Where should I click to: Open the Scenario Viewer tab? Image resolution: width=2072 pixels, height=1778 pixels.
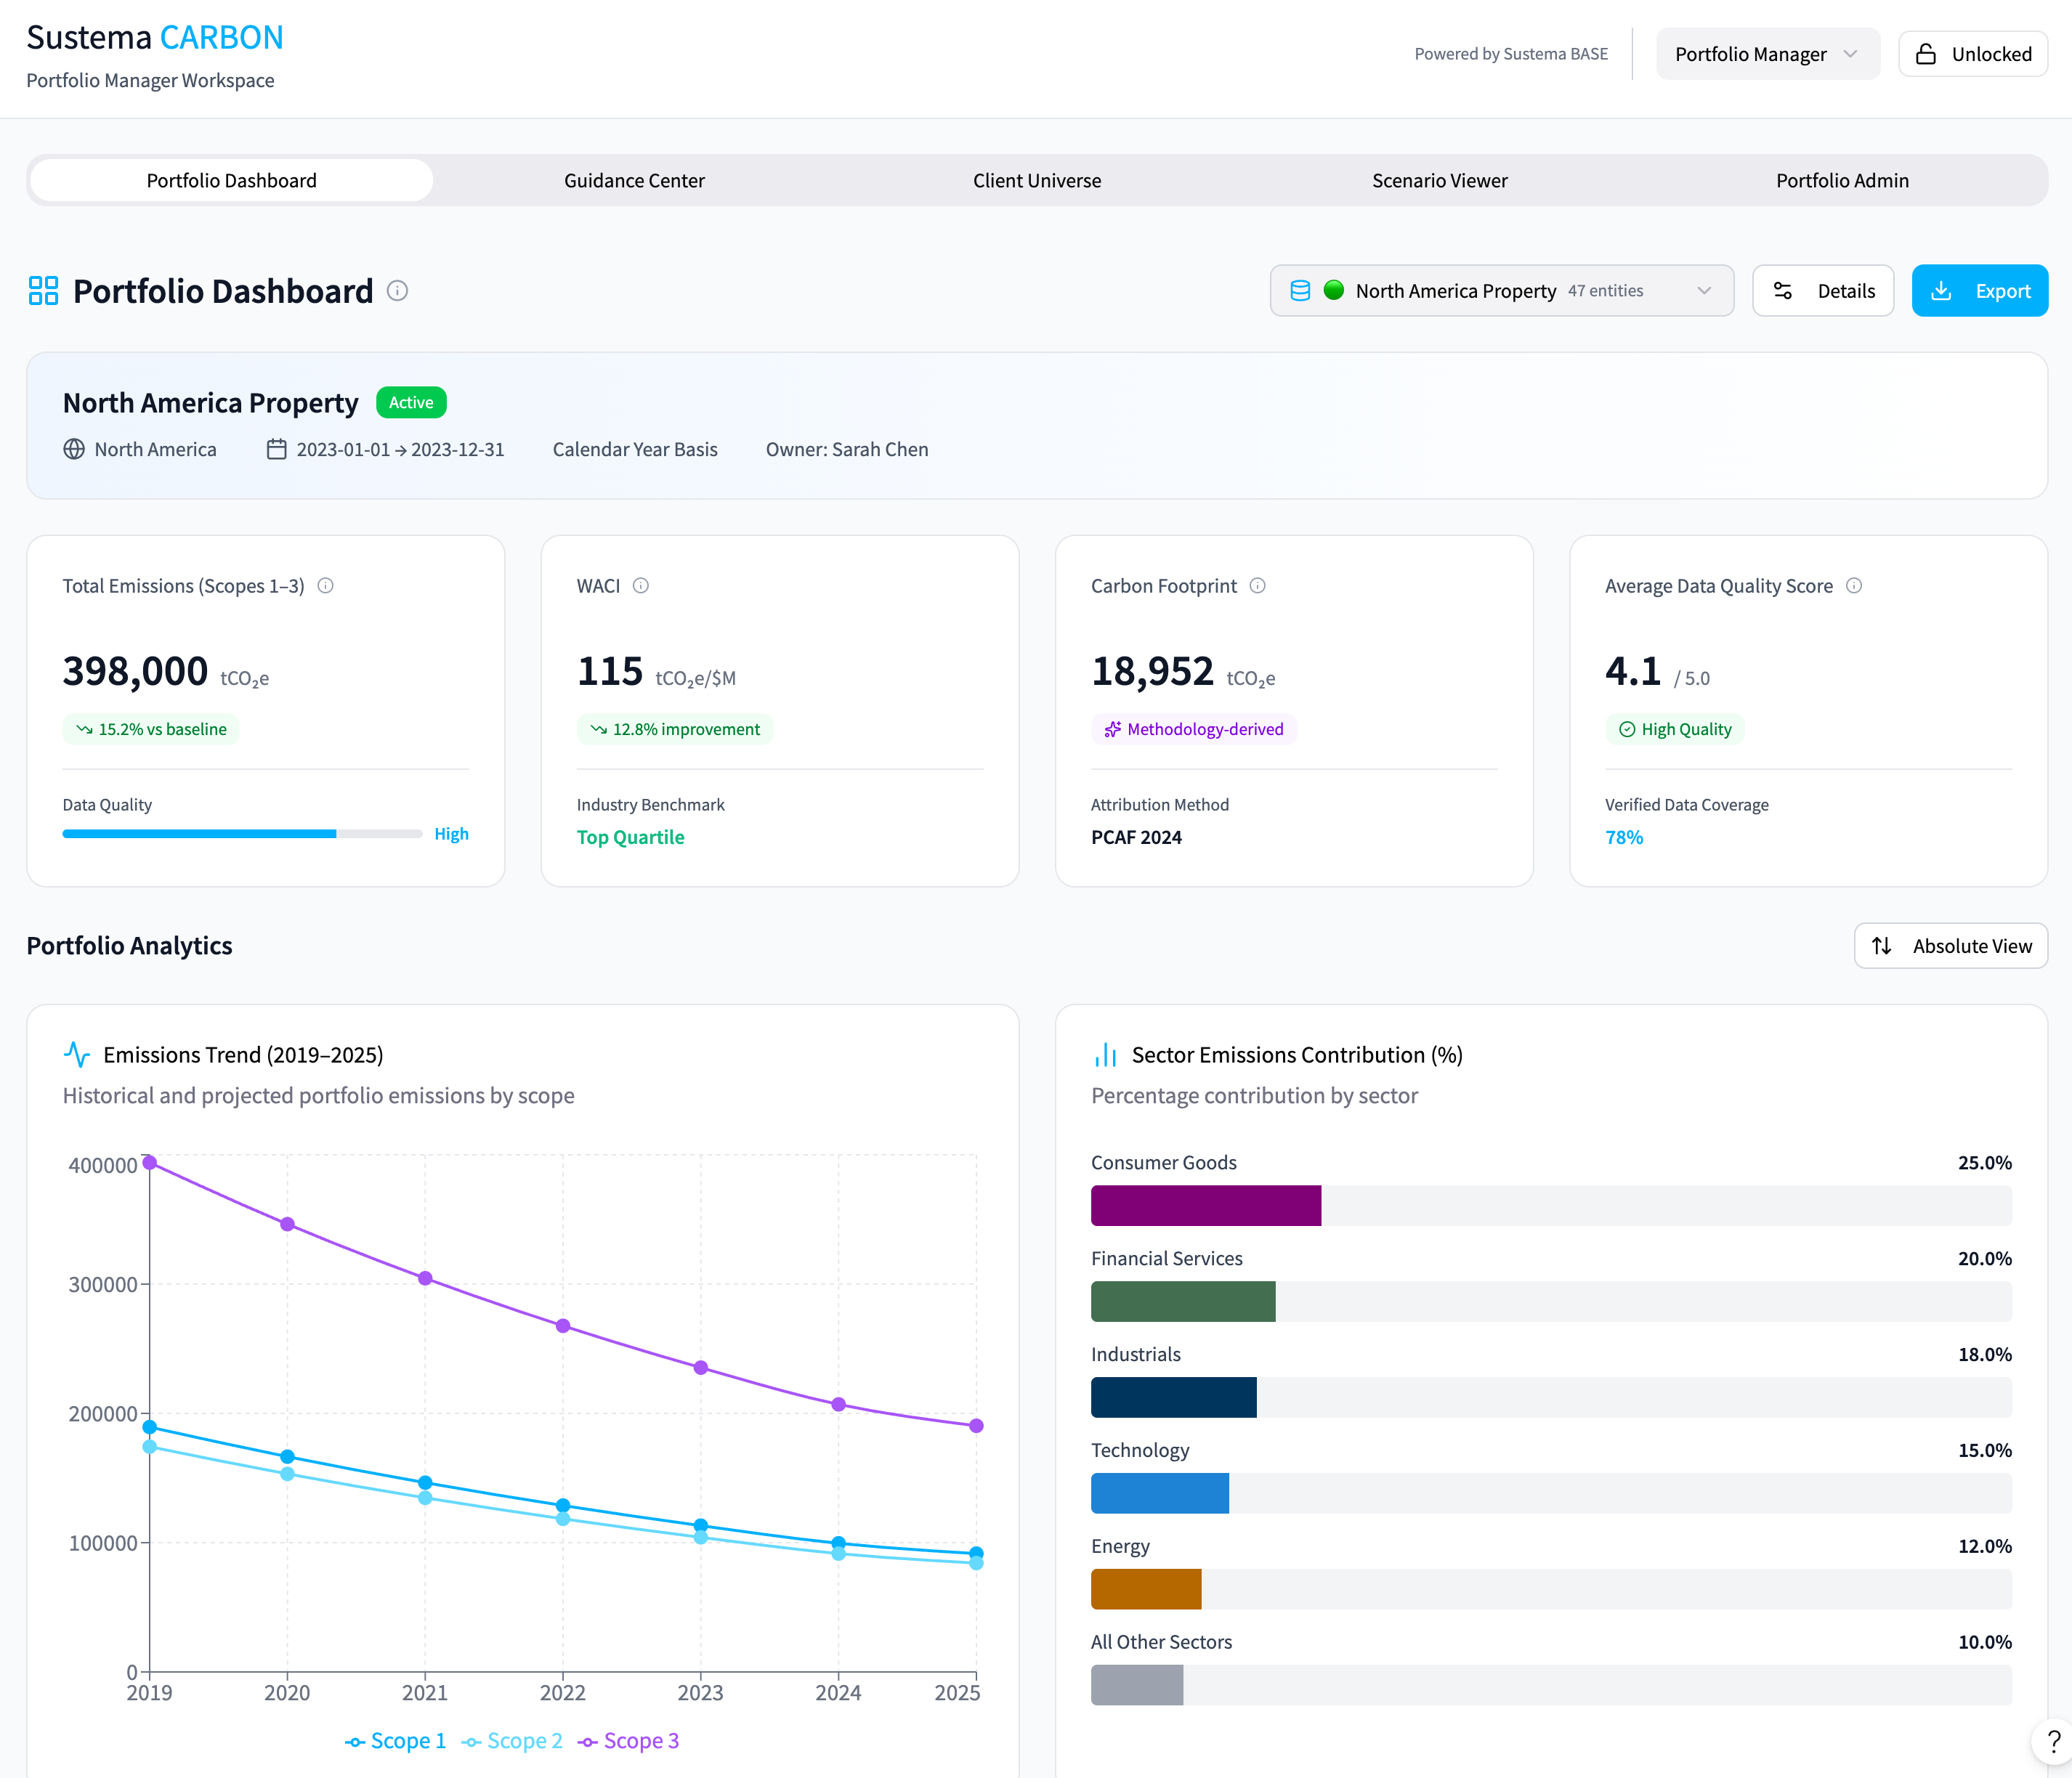pyautogui.click(x=1440, y=181)
